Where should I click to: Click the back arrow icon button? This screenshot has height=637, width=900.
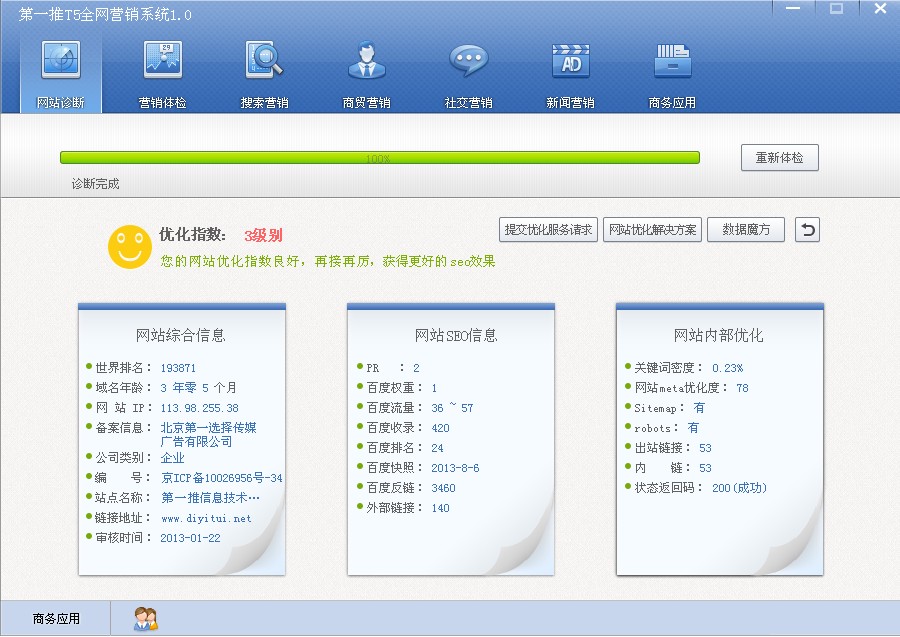[x=807, y=230]
